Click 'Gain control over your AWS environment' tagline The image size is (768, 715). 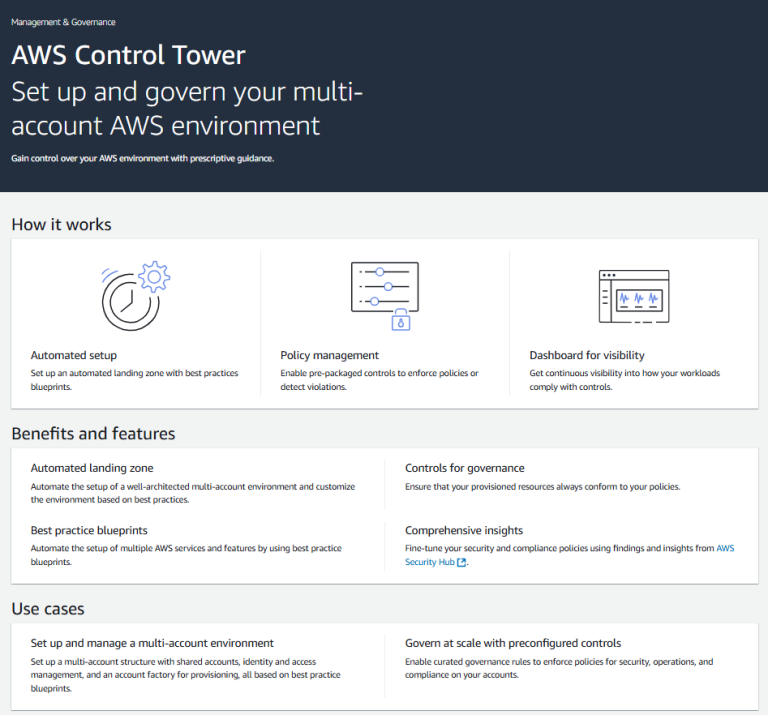point(143,158)
